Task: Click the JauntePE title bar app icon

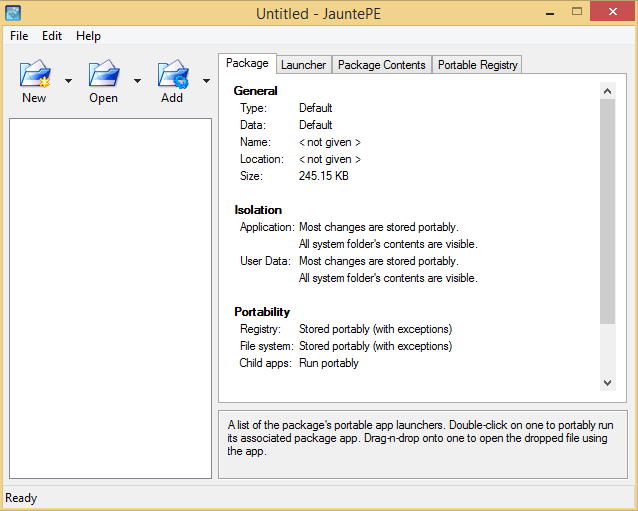Action: click(13, 13)
